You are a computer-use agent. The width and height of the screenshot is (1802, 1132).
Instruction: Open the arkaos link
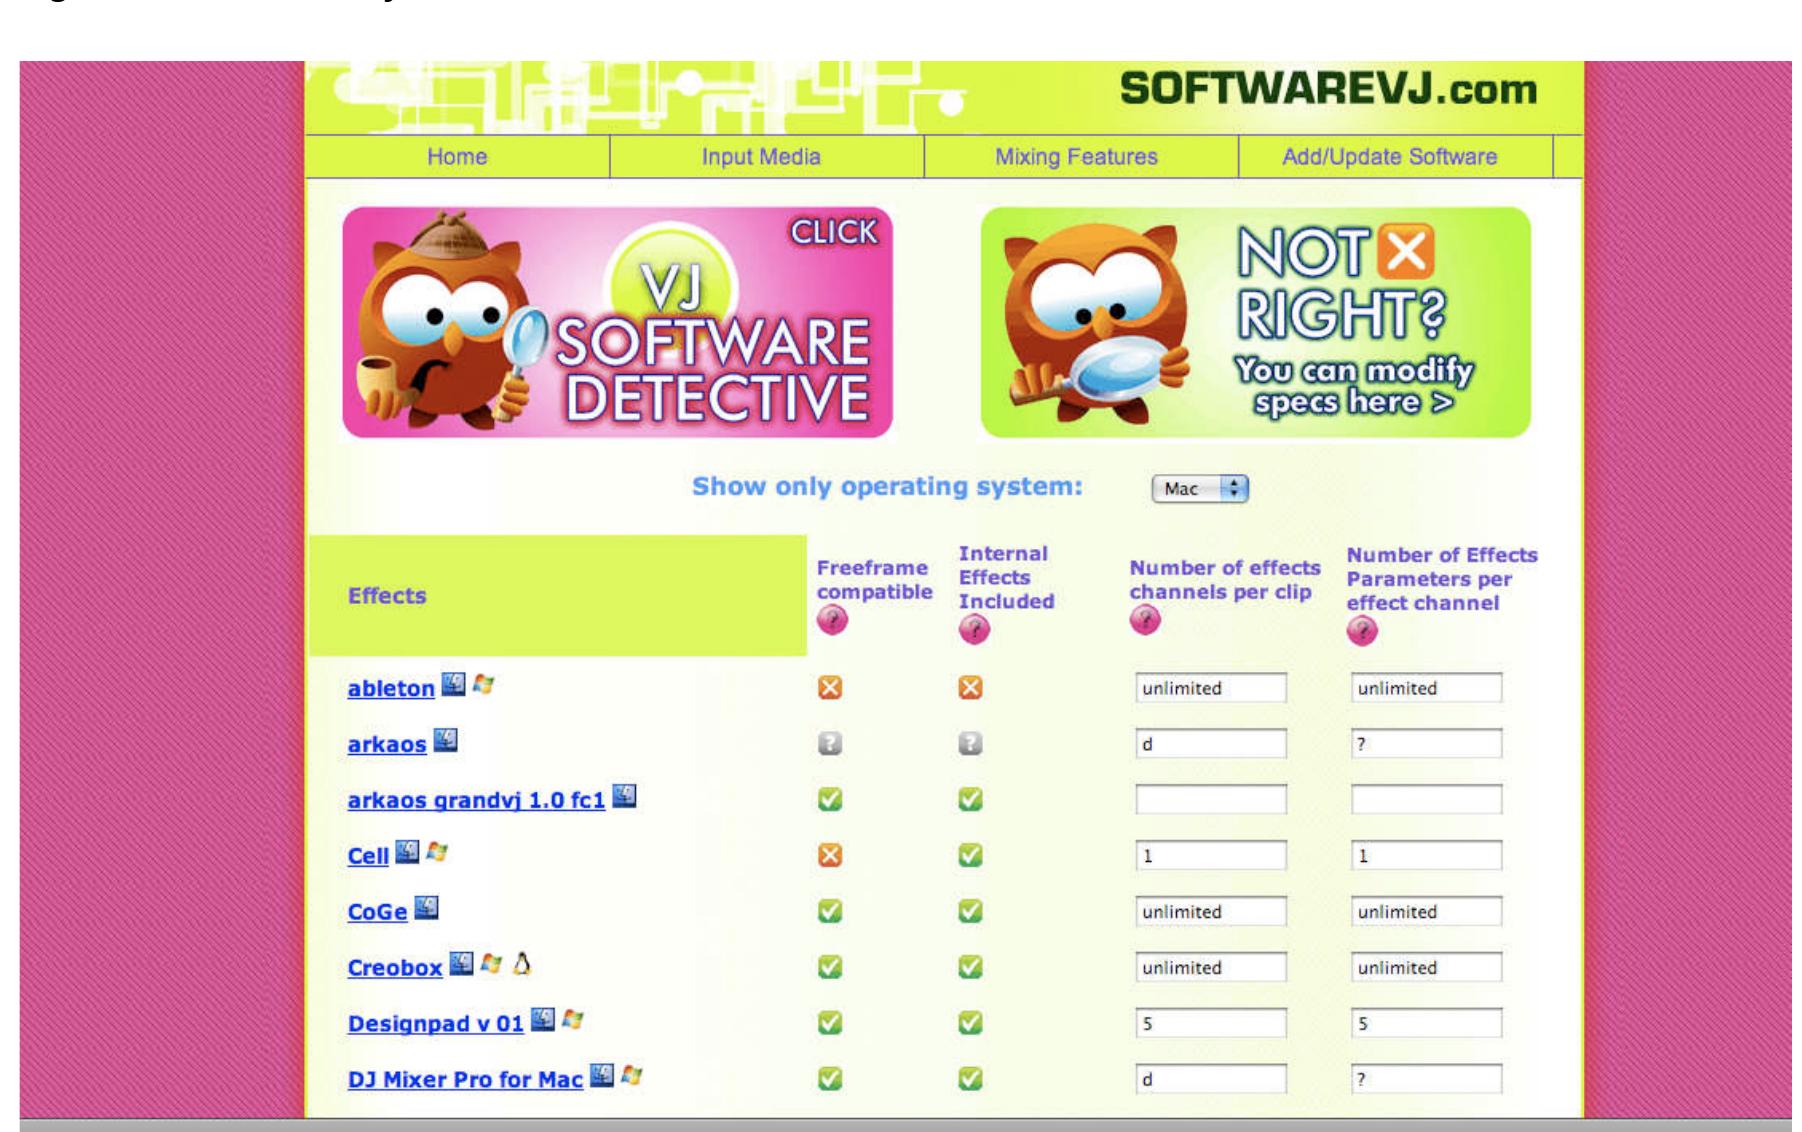point(387,744)
